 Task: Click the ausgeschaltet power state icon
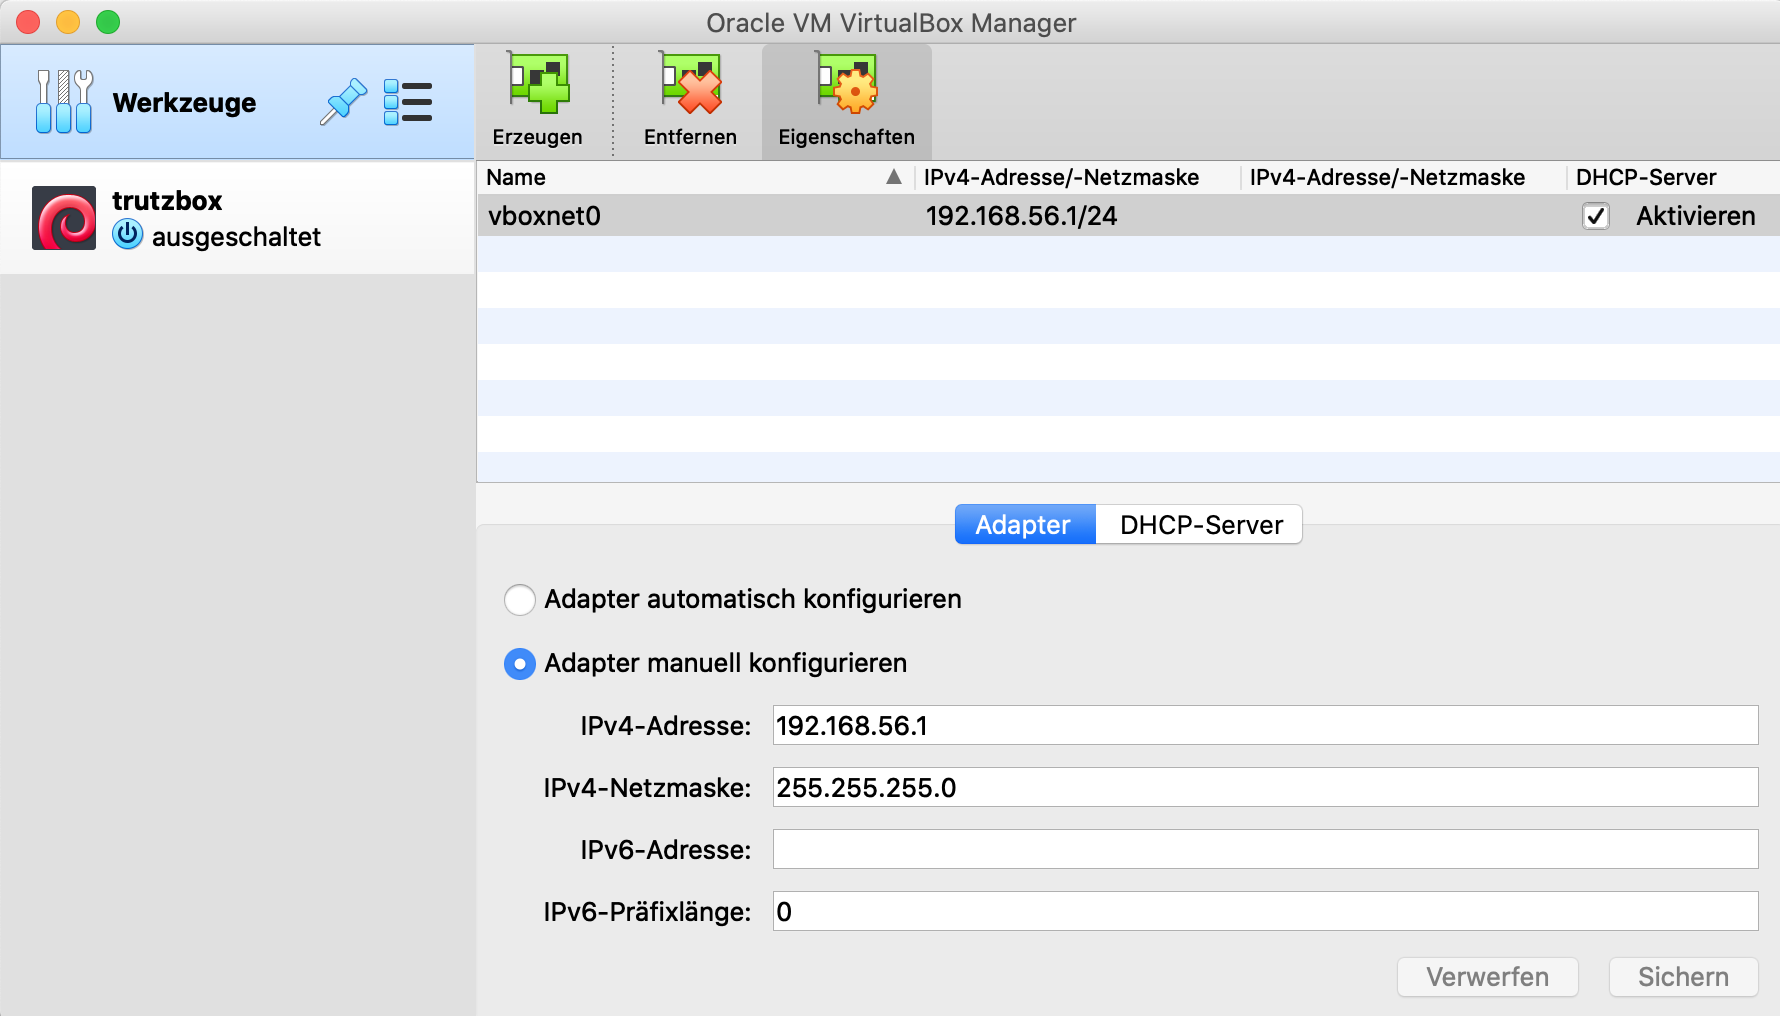pos(127,236)
